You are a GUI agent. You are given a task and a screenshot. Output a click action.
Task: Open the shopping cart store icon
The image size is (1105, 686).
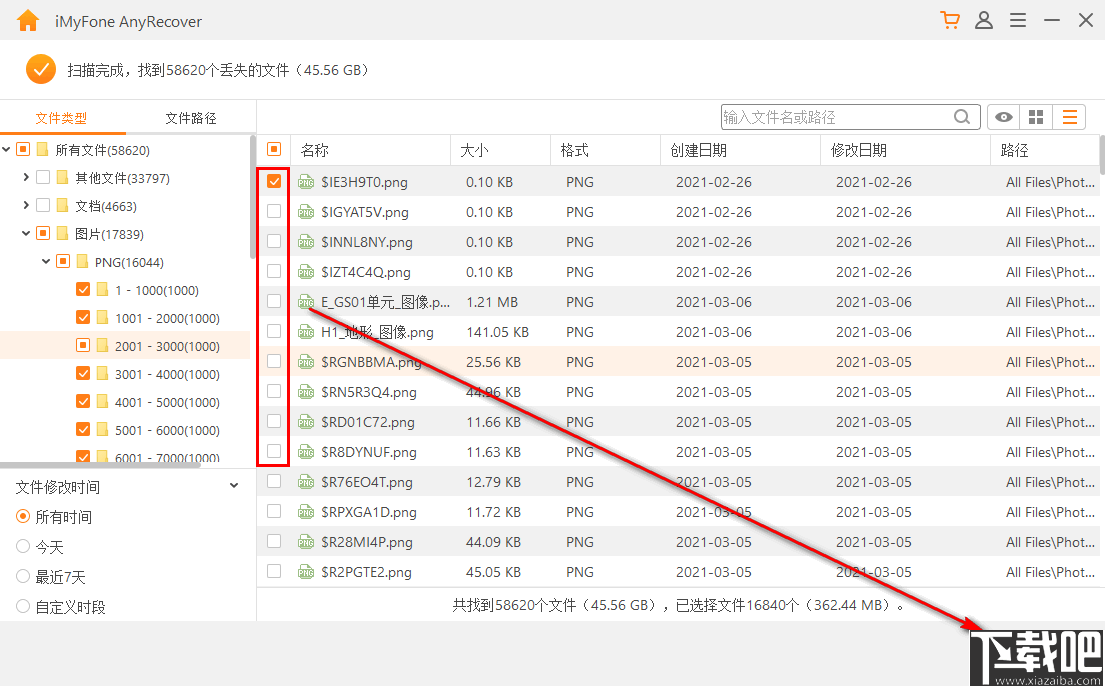[x=948, y=20]
